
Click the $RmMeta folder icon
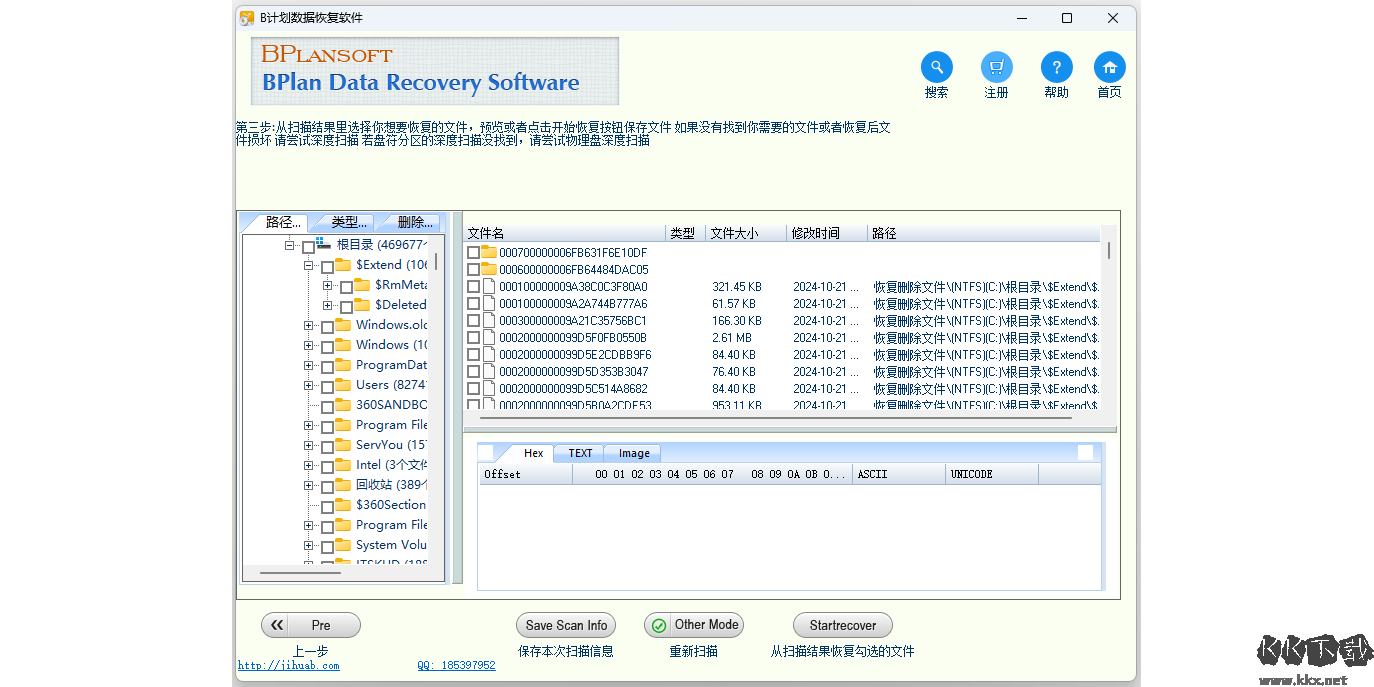[363, 284]
